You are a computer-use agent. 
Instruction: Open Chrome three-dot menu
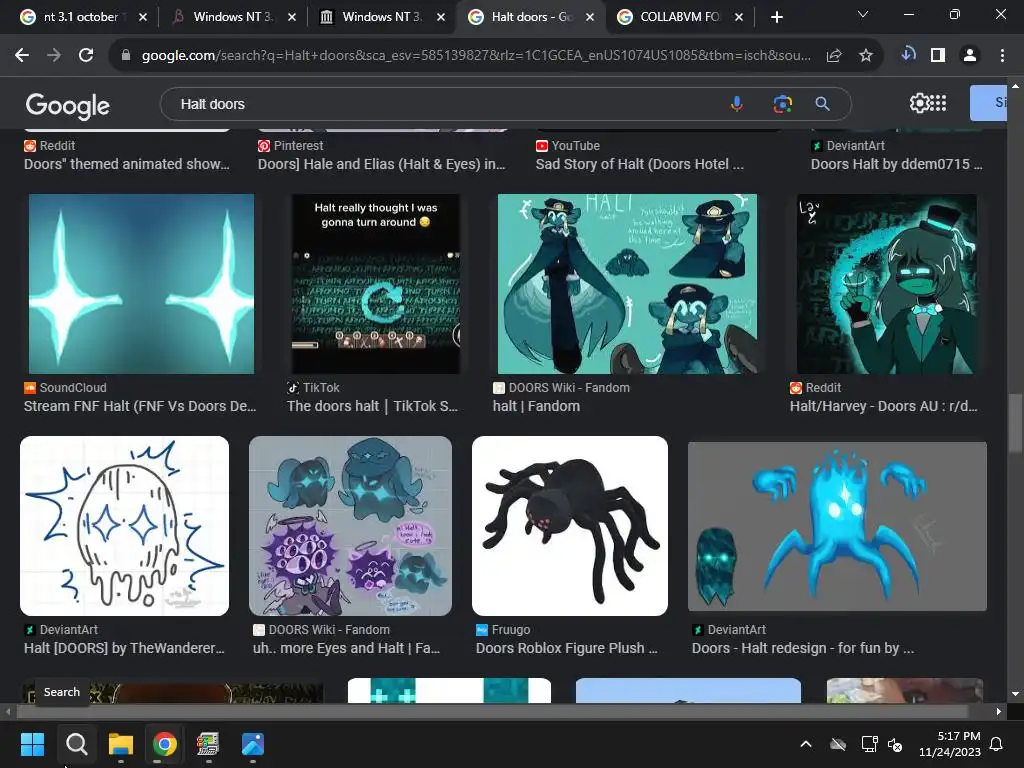tap(1002, 56)
